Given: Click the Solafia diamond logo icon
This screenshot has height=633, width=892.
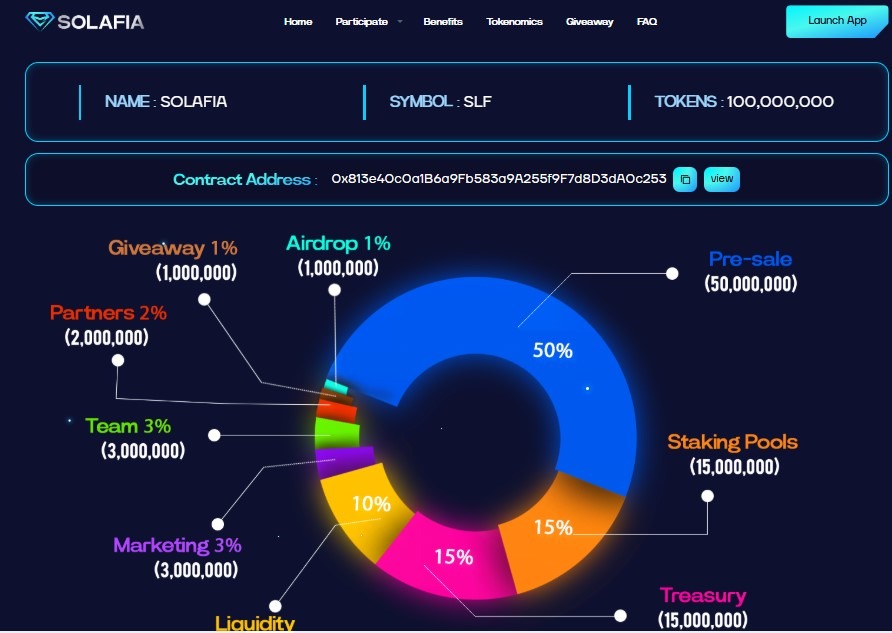Looking at the screenshot, I should 40,21.
